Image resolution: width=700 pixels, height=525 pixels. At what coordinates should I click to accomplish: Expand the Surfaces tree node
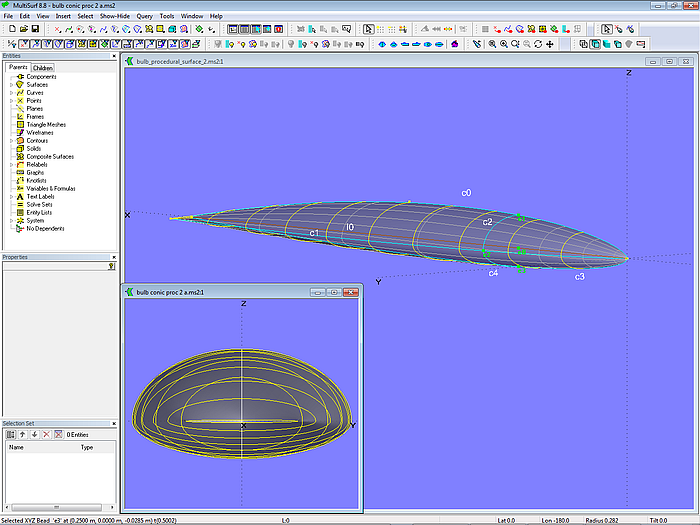[11, 85]
